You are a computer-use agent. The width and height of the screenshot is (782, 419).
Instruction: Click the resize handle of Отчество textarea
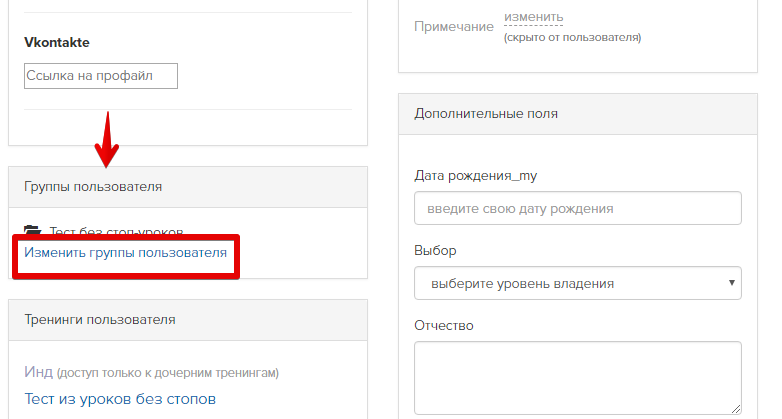pyautogui.click(x=736, y=409)
